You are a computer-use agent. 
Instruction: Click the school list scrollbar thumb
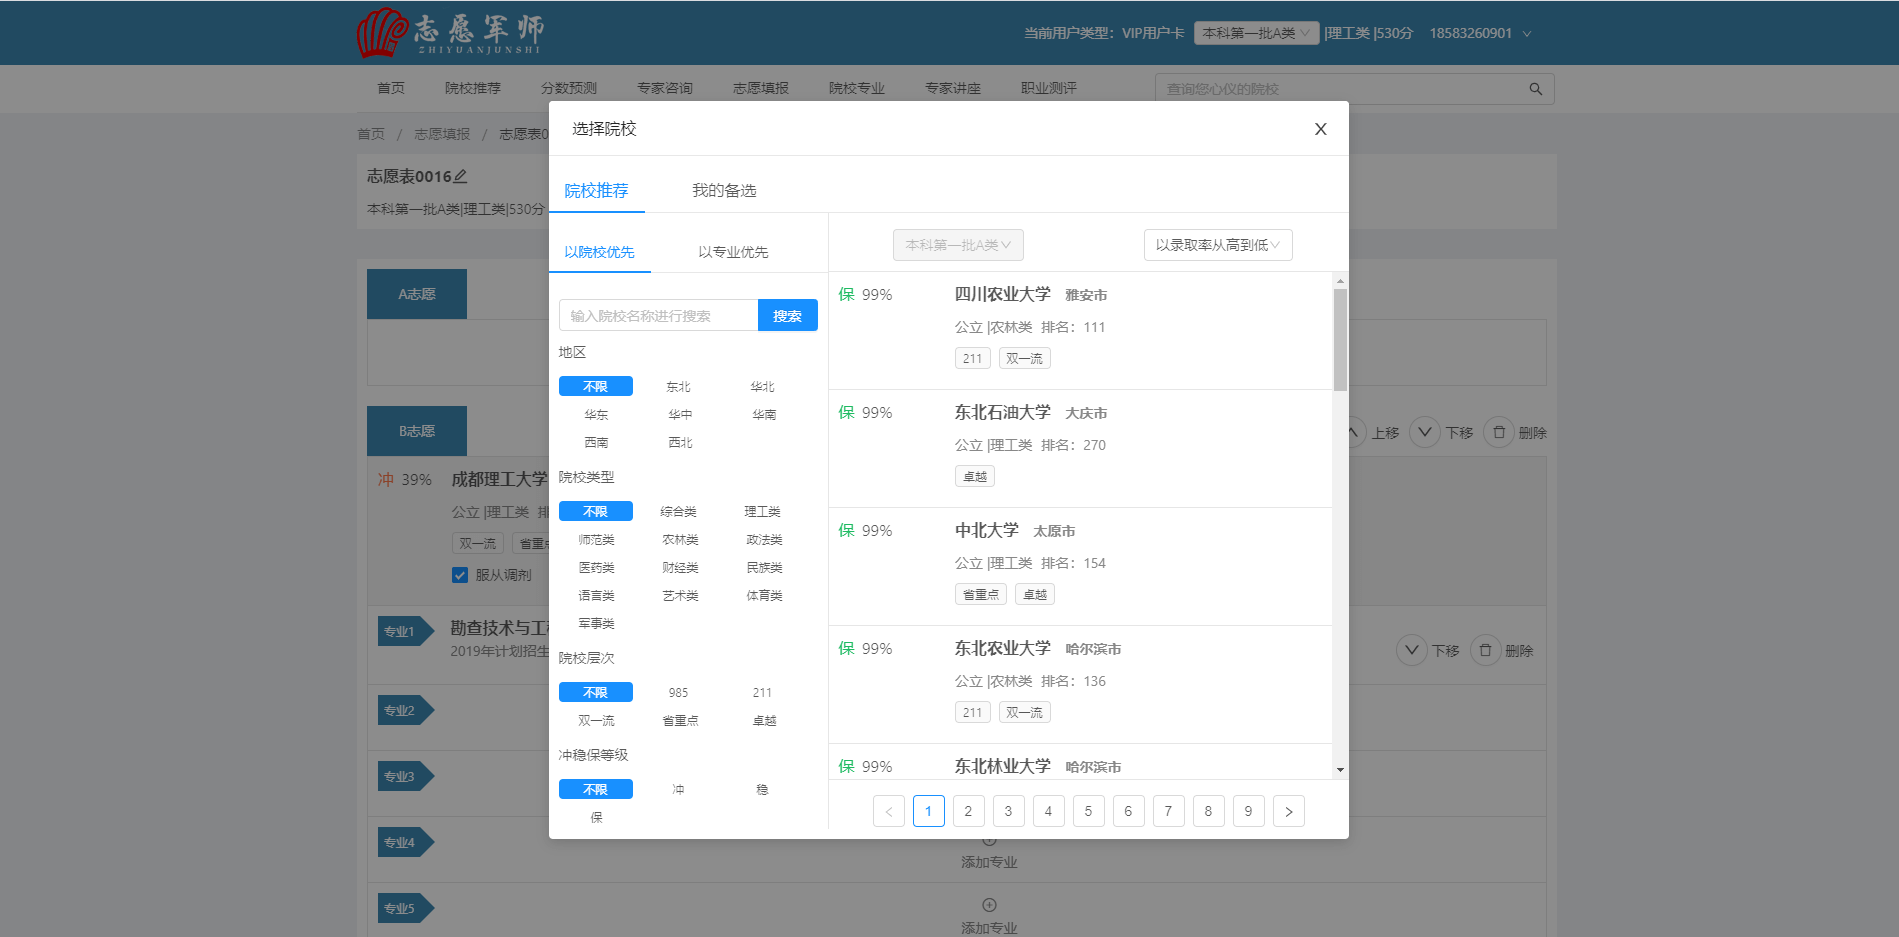1340,340
